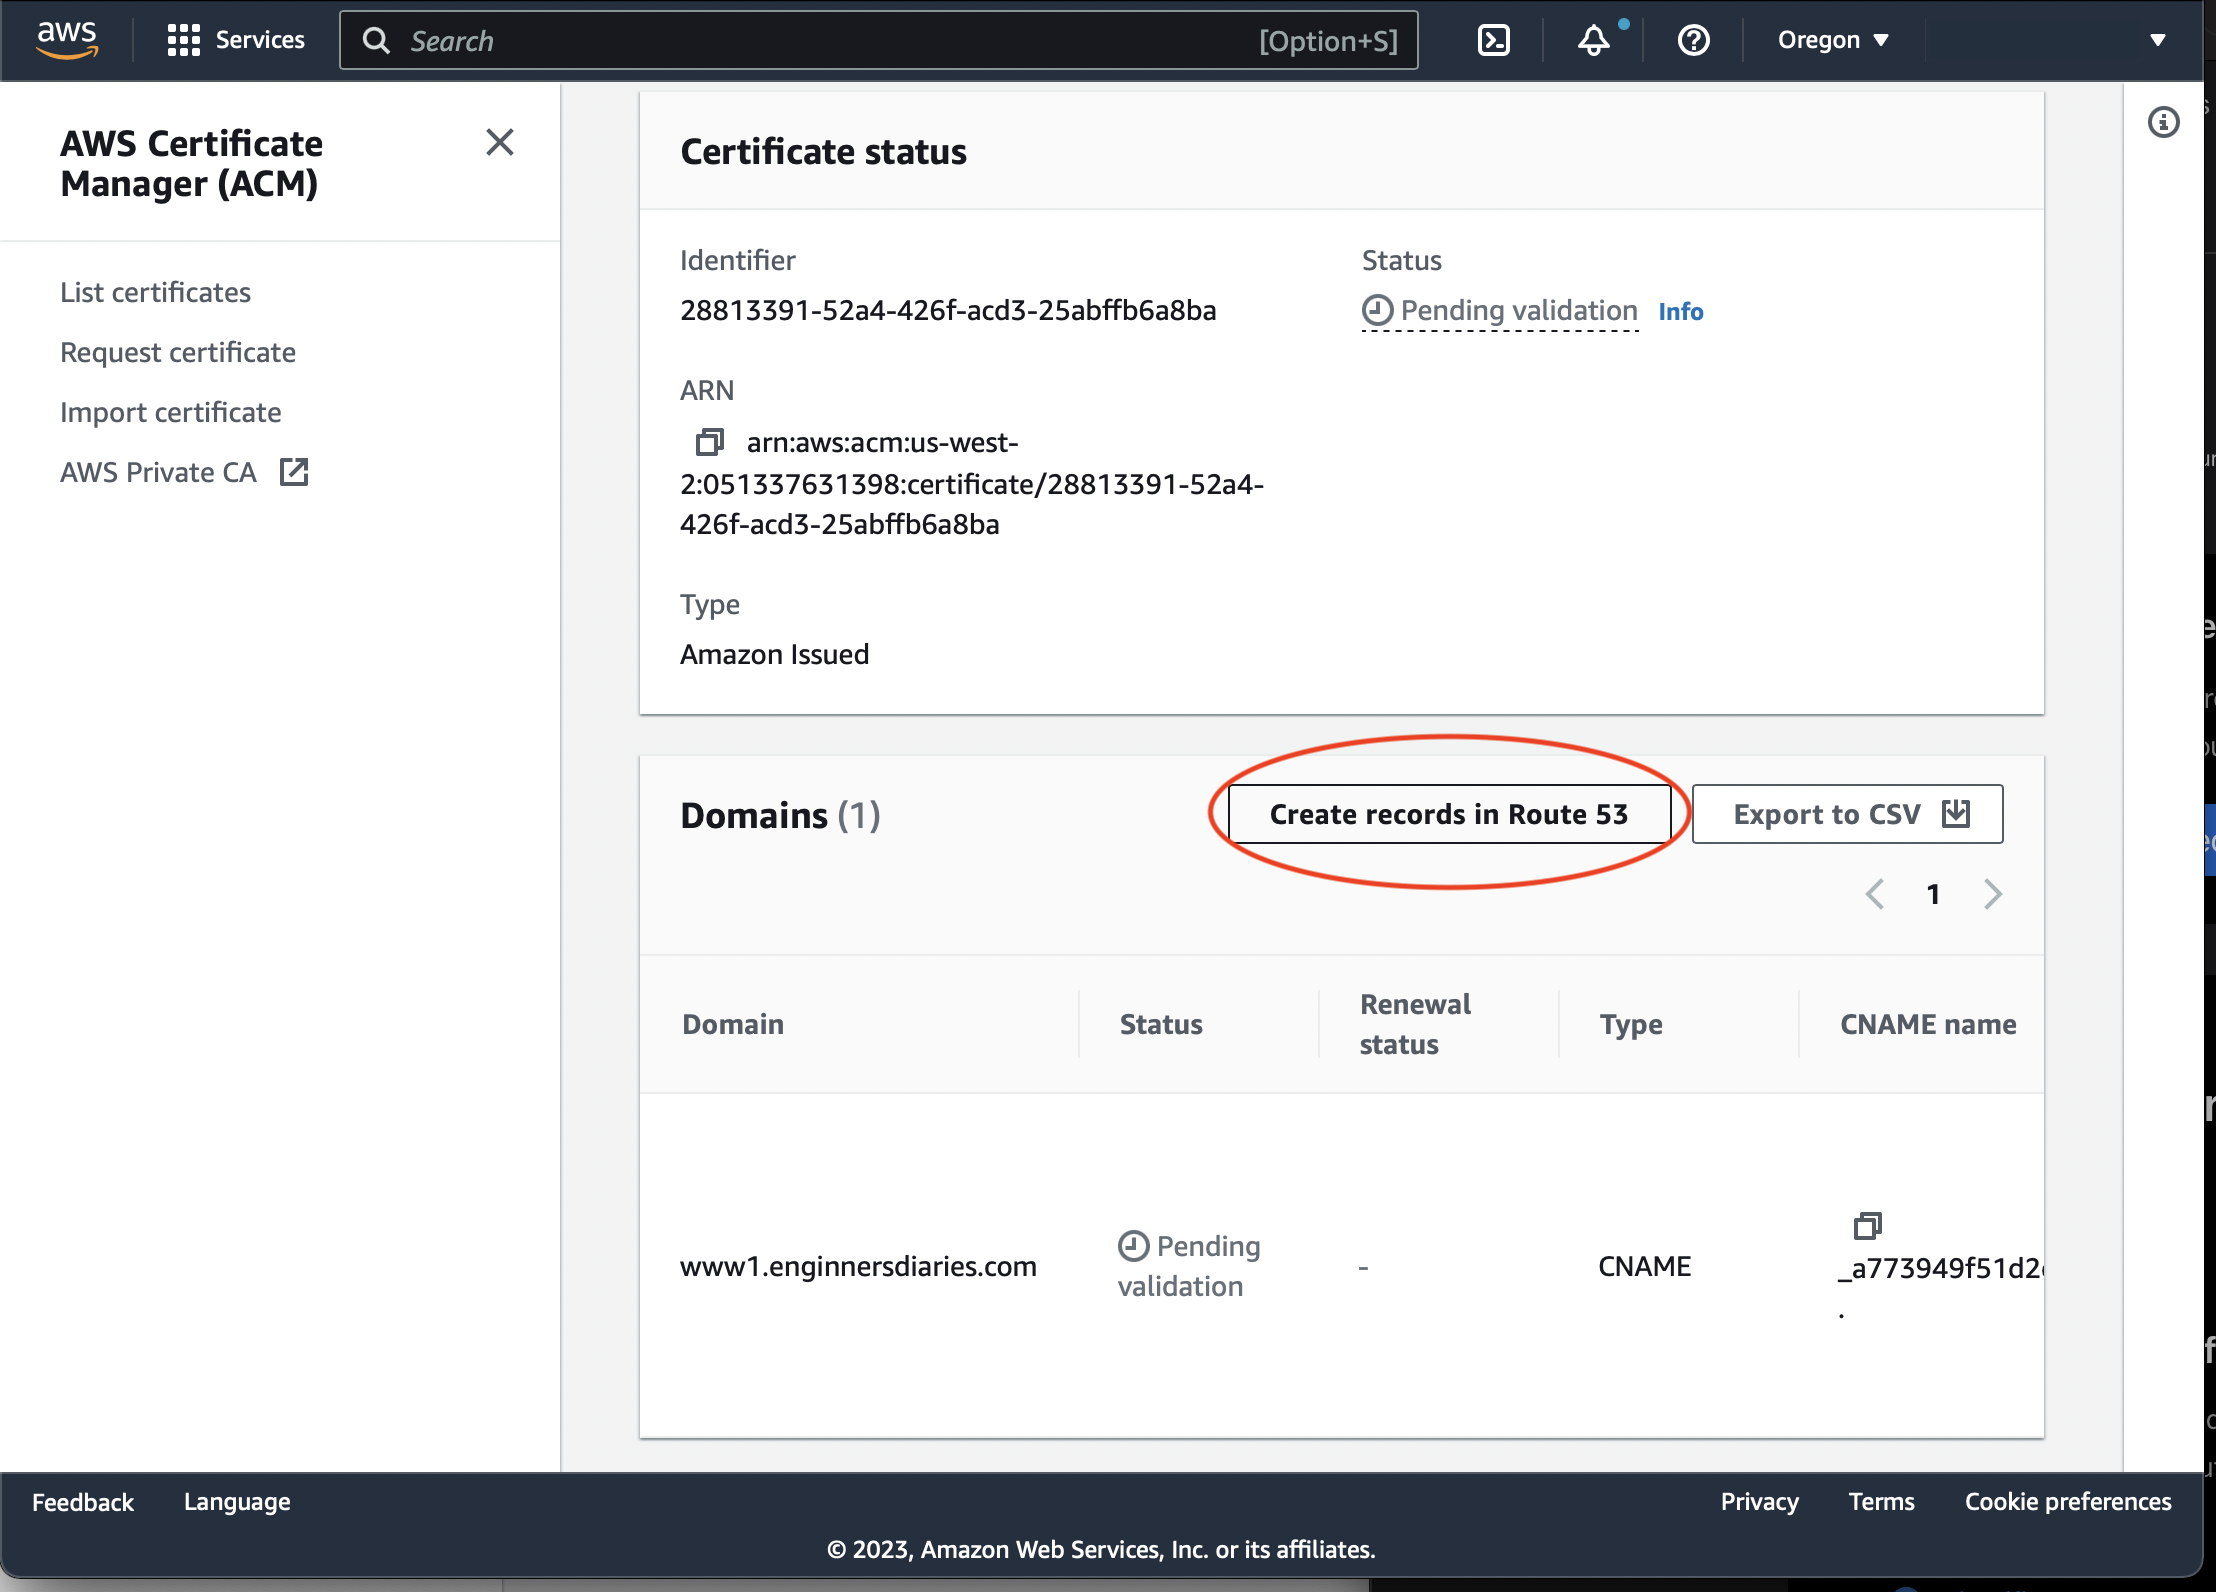
Task: Open List certificates in sidebar
Action: coord(155,292)
